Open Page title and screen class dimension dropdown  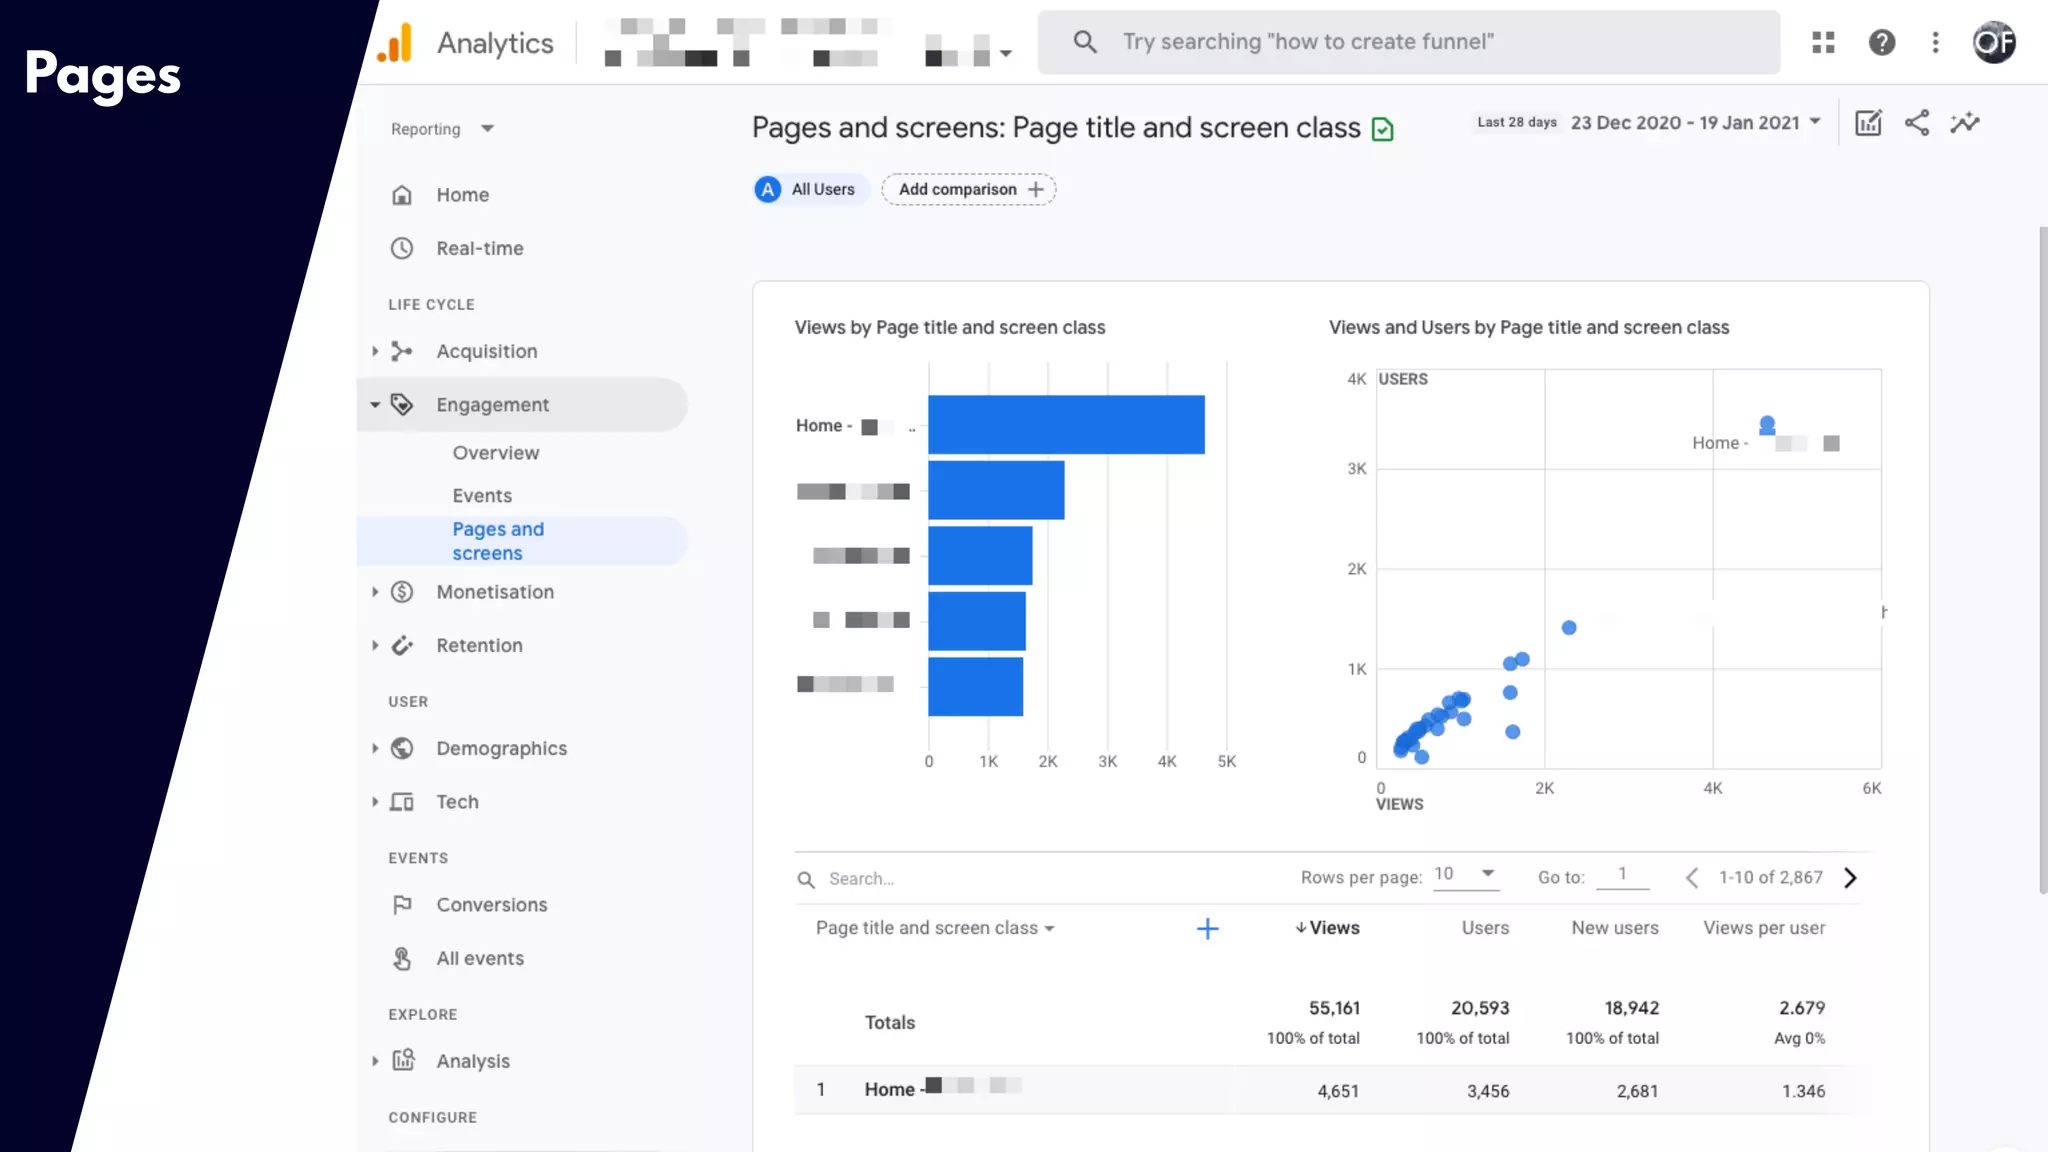934,928
